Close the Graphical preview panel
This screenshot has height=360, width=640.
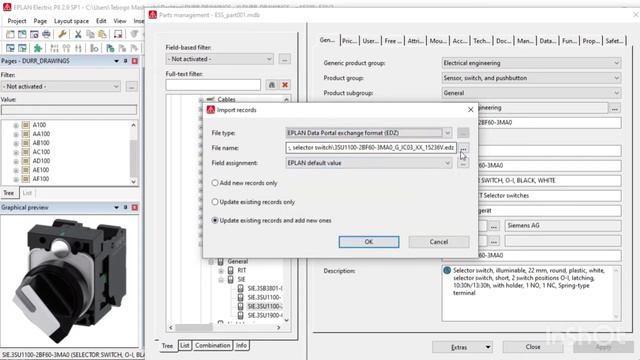(135, 207)
